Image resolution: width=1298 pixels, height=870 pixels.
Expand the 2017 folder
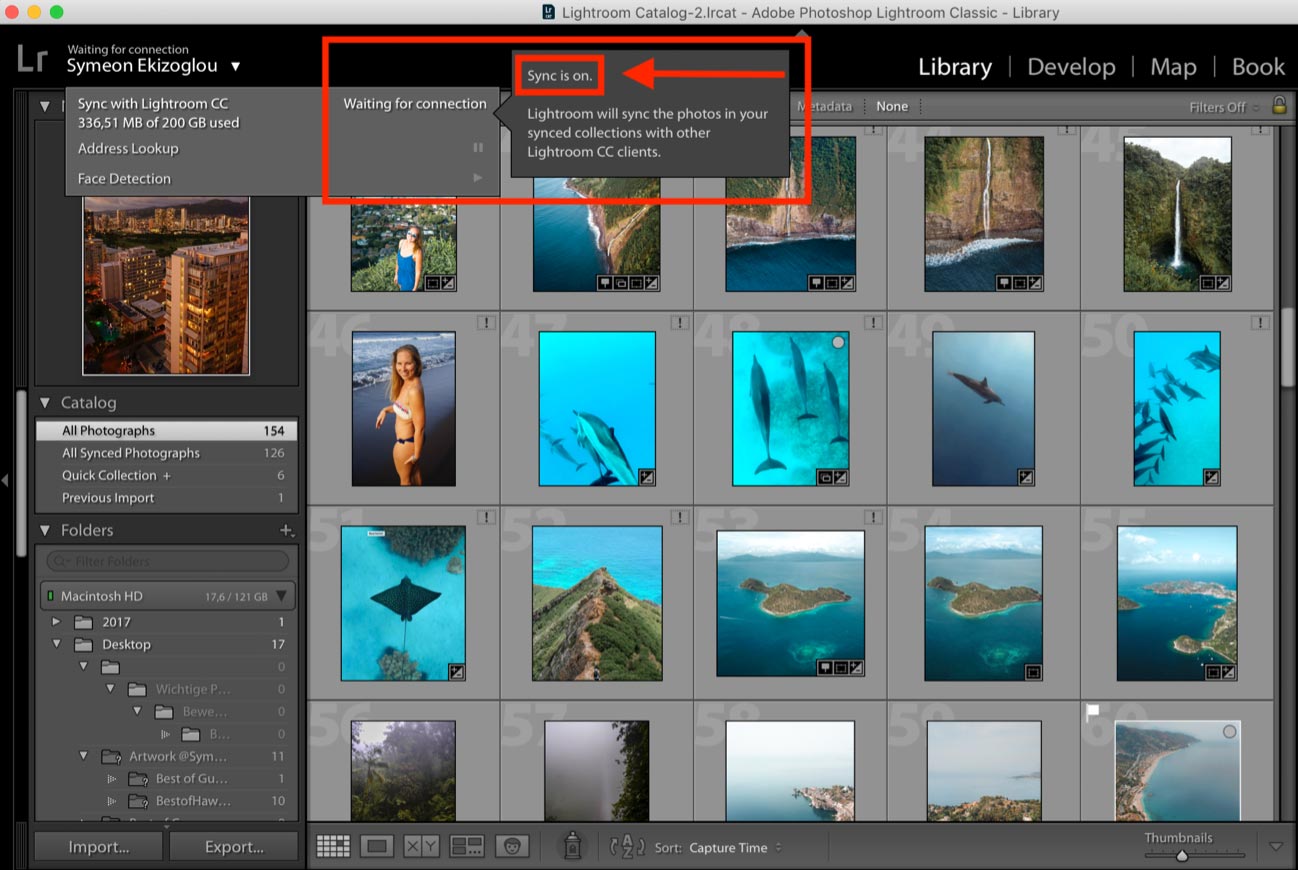56,621
